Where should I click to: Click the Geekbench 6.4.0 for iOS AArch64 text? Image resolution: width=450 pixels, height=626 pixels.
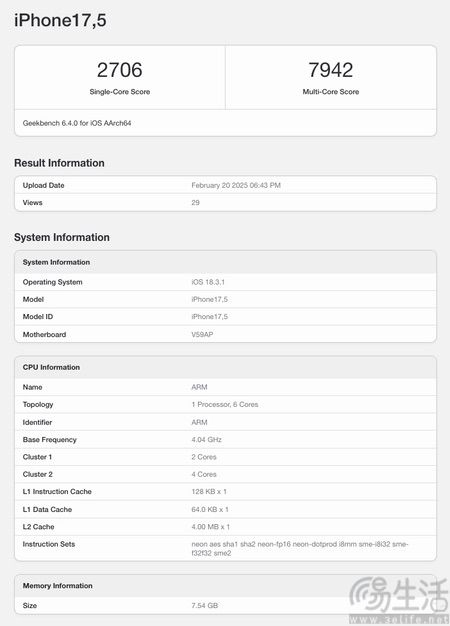77,123
